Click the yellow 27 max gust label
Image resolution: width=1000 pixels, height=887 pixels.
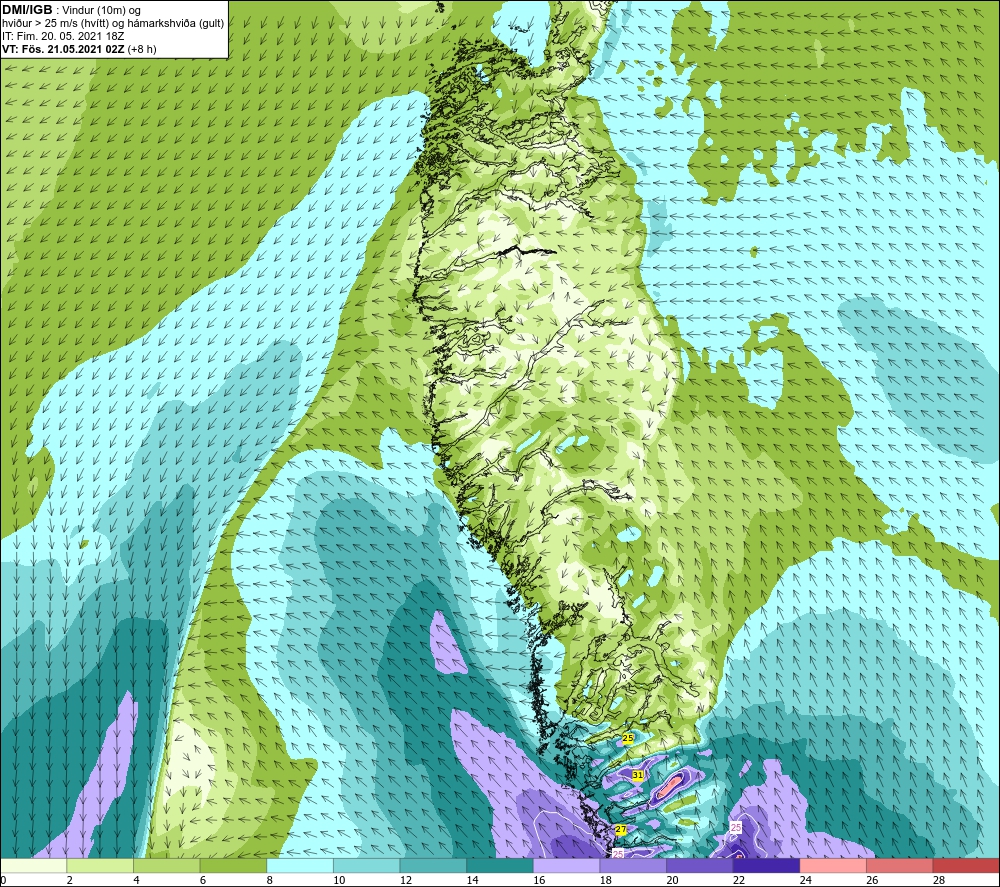tap(621, 830)
